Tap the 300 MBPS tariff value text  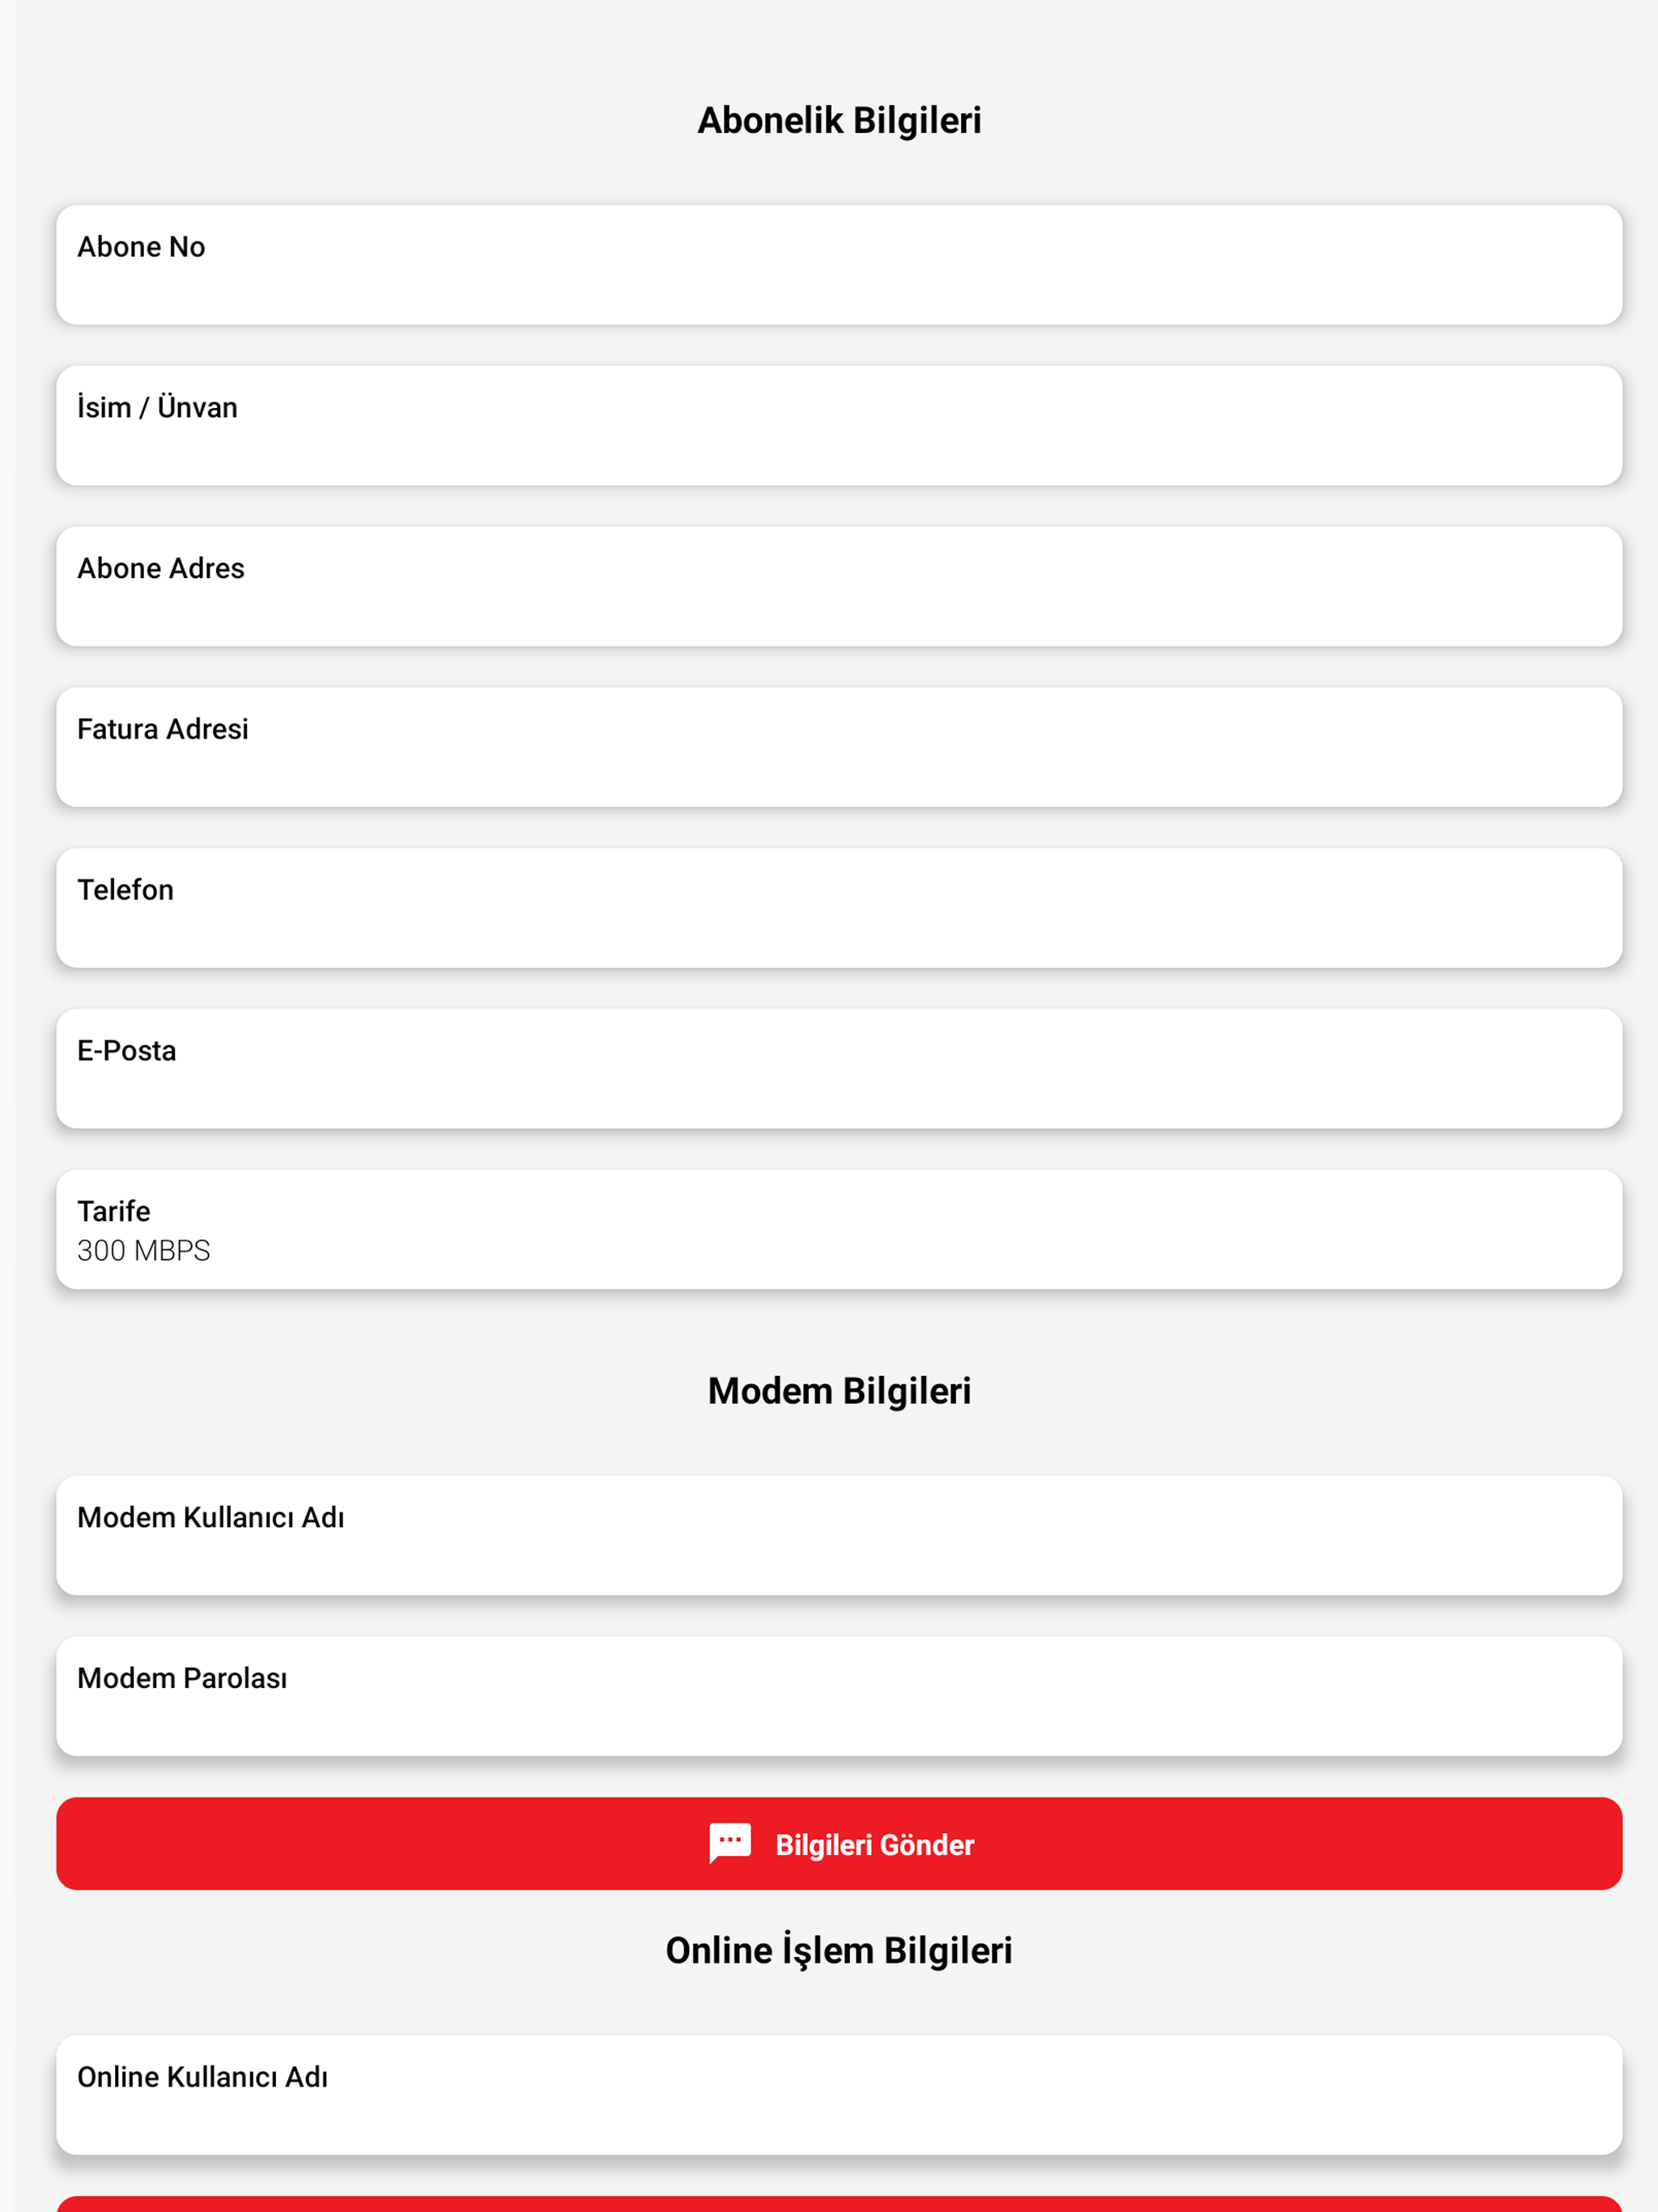coord(143,1250)
